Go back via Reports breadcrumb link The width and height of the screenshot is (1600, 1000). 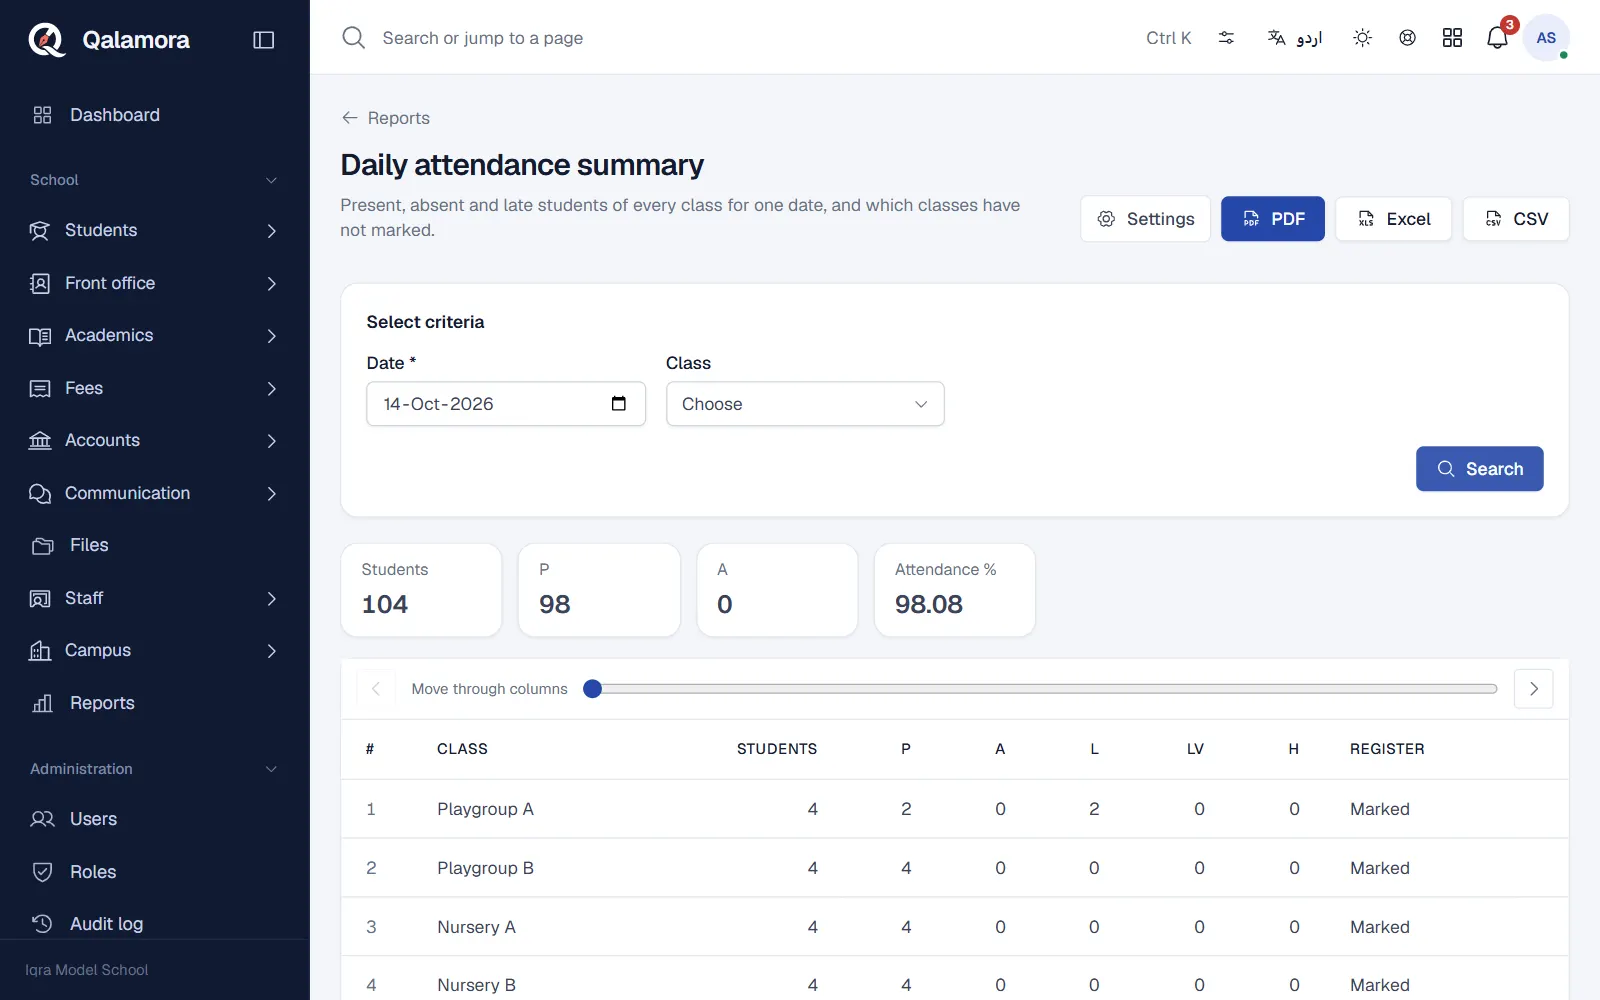click(x=385, y=118)
